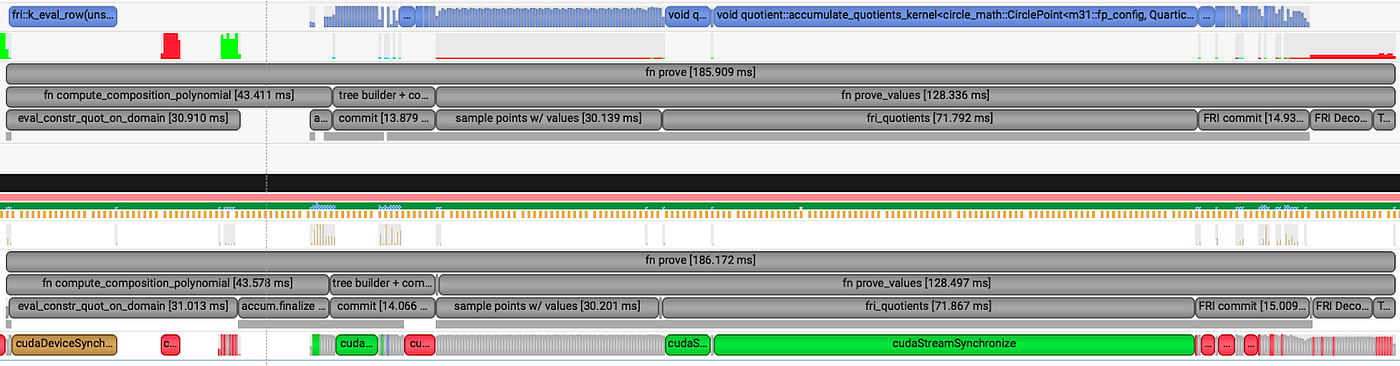Select 'sample points w/ values [30.139 ms]'
The height and width of the screenshot is (366, 1400).
(549, 119)
